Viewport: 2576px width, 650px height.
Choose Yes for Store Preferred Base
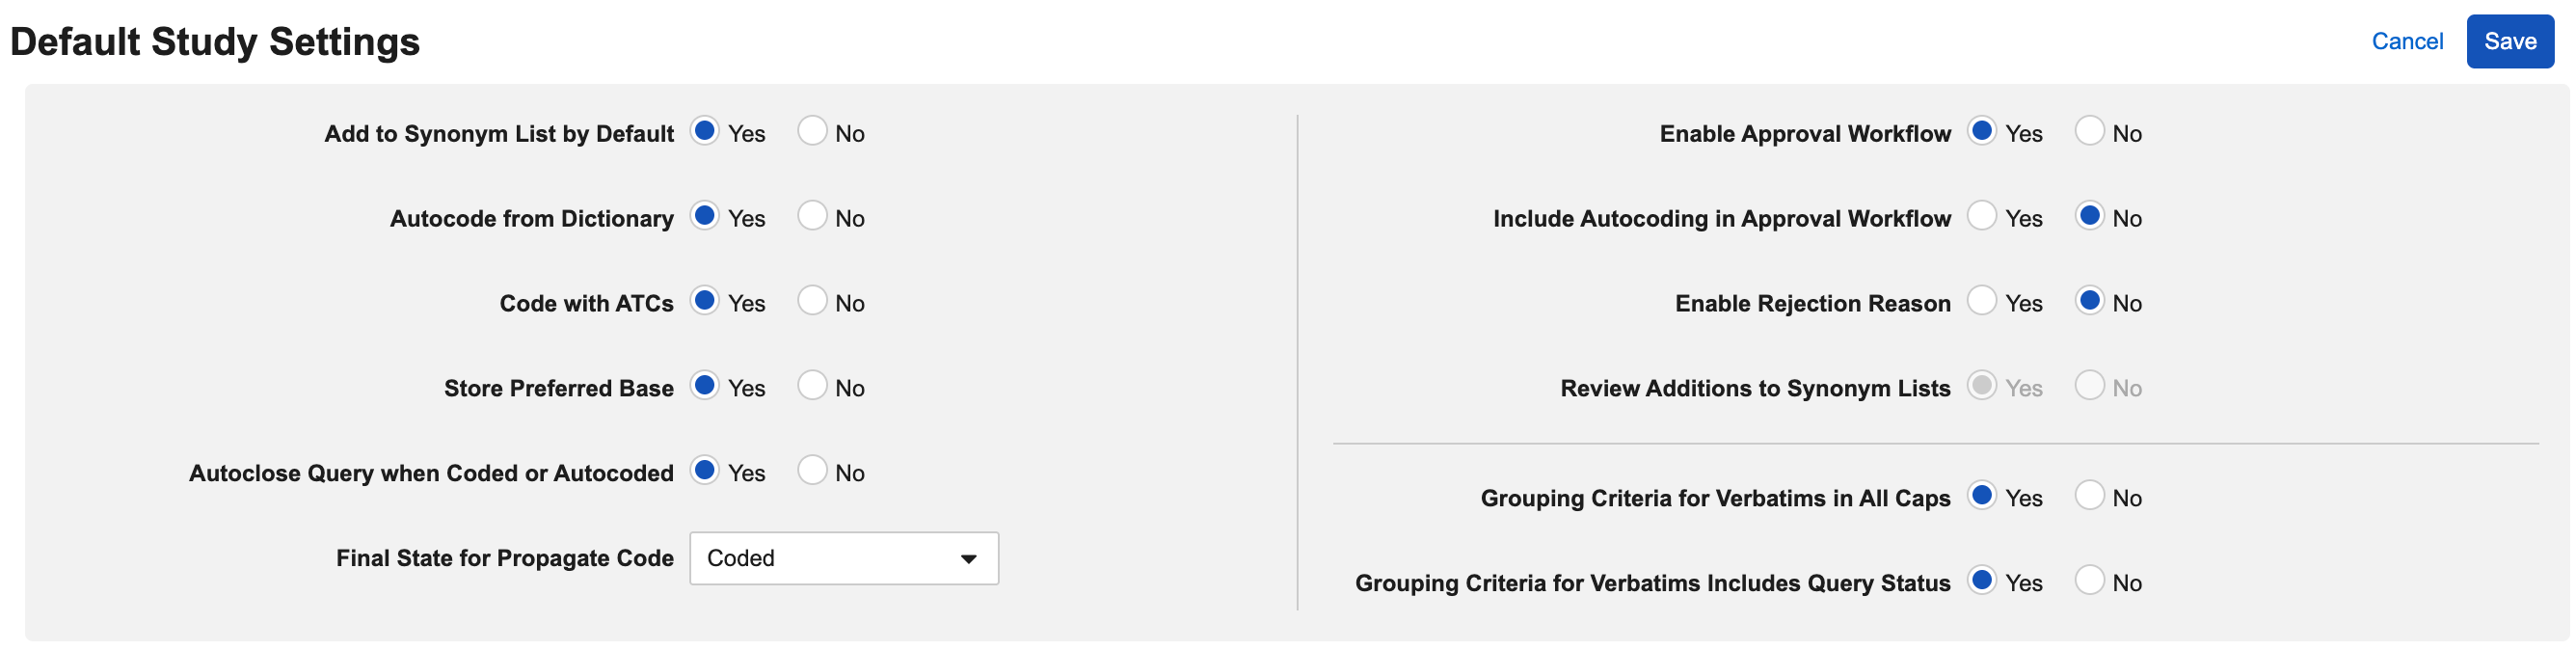[705, 386]
